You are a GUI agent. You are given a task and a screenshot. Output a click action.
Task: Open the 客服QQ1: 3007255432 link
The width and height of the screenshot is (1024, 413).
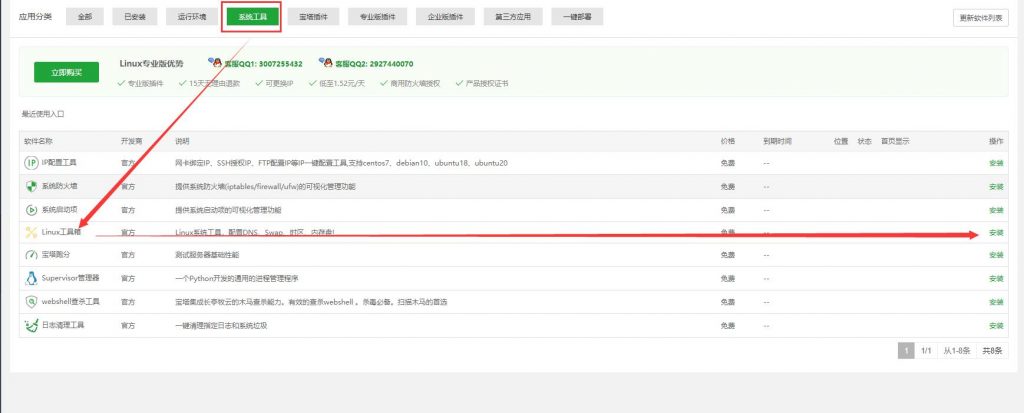pyautogui.click(x=263, y=64)
